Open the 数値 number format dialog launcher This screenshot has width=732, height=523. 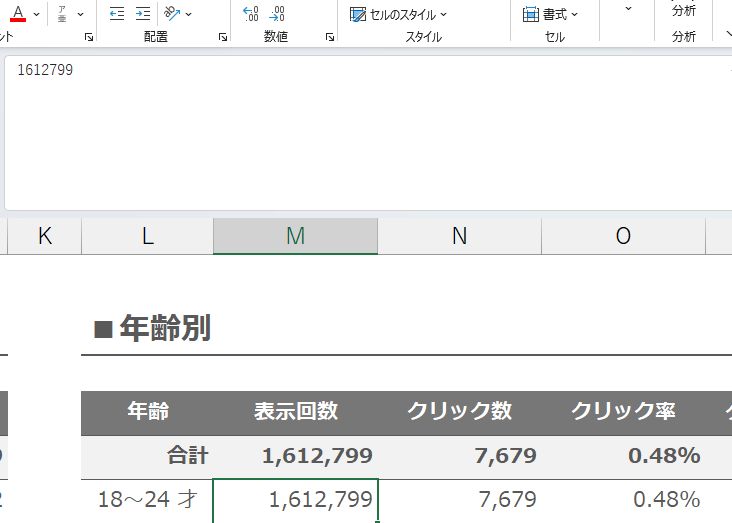point(329,37)
